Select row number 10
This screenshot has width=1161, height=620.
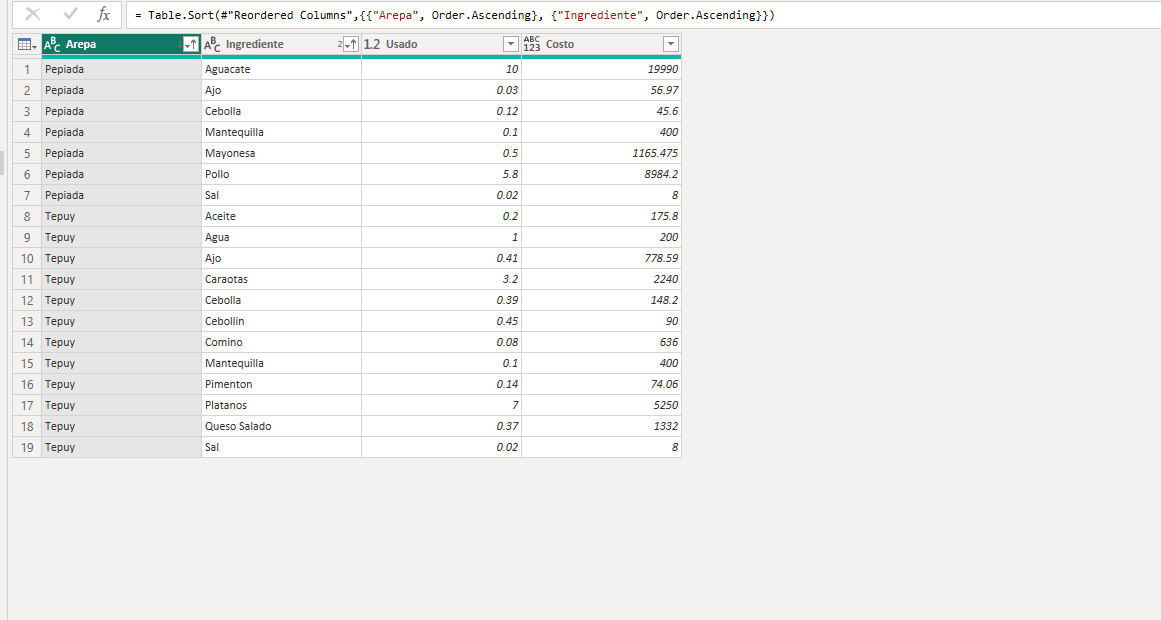(27, 259)
